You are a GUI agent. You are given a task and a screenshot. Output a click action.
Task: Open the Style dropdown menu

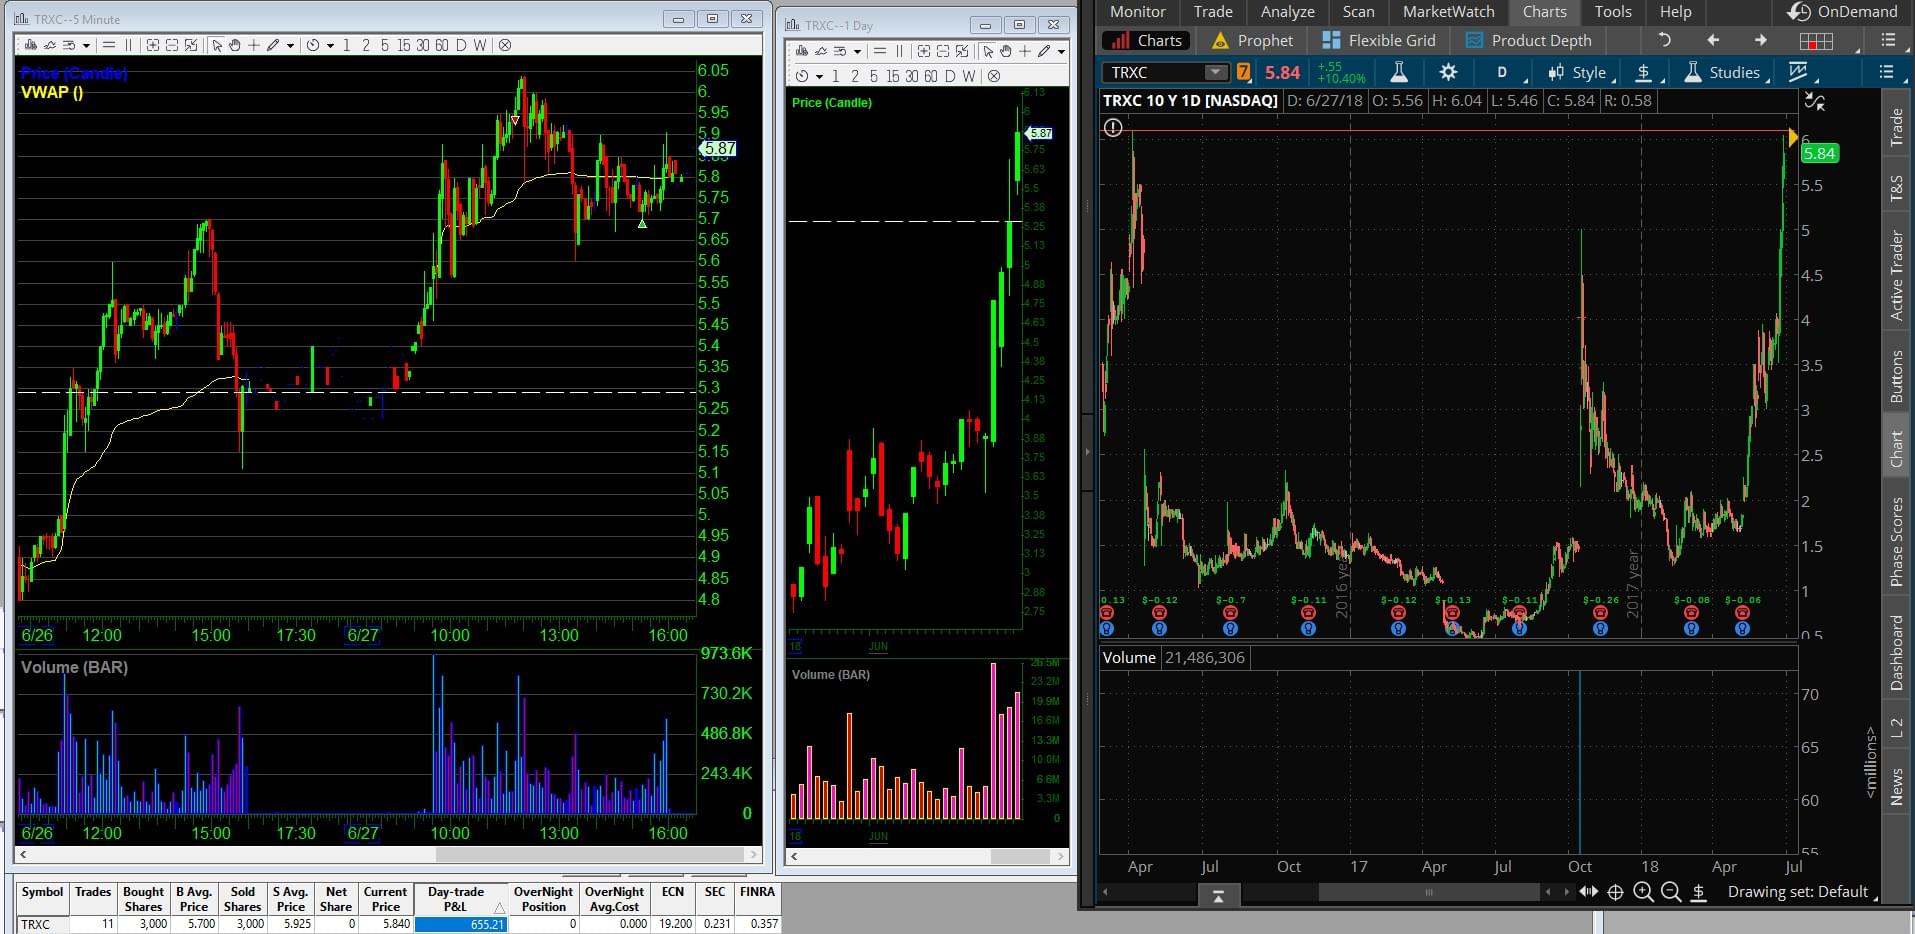(x=1579, y=72)
